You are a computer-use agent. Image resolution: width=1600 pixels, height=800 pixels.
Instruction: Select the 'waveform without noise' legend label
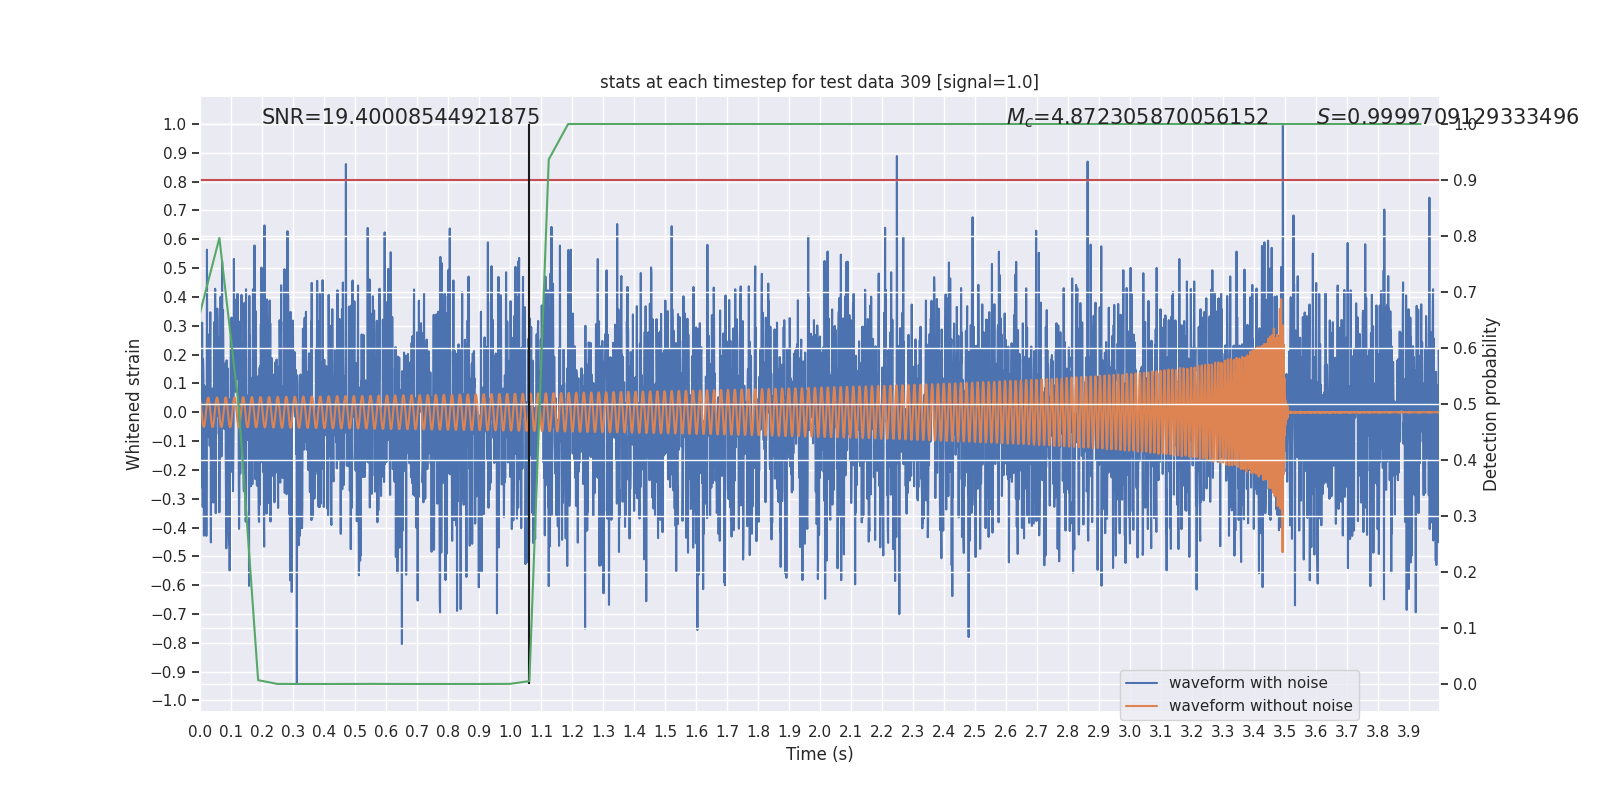point(1260,706)
